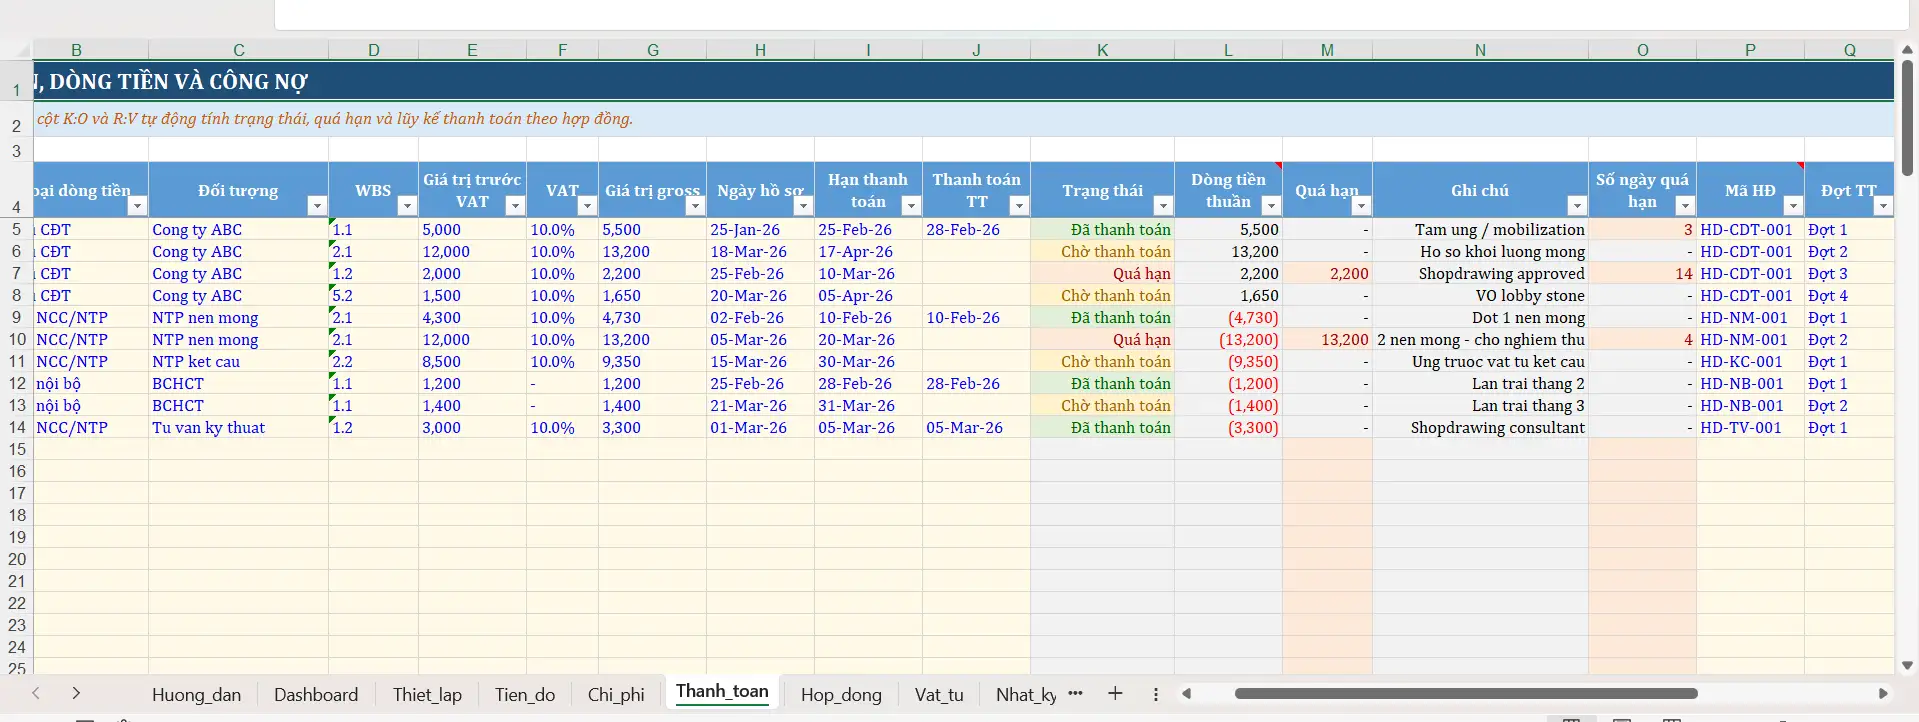The width and height of the screenshot is (1919, 722).
Task: Select the Quá hạn status cell in row 7
Action: point(1102,274)
